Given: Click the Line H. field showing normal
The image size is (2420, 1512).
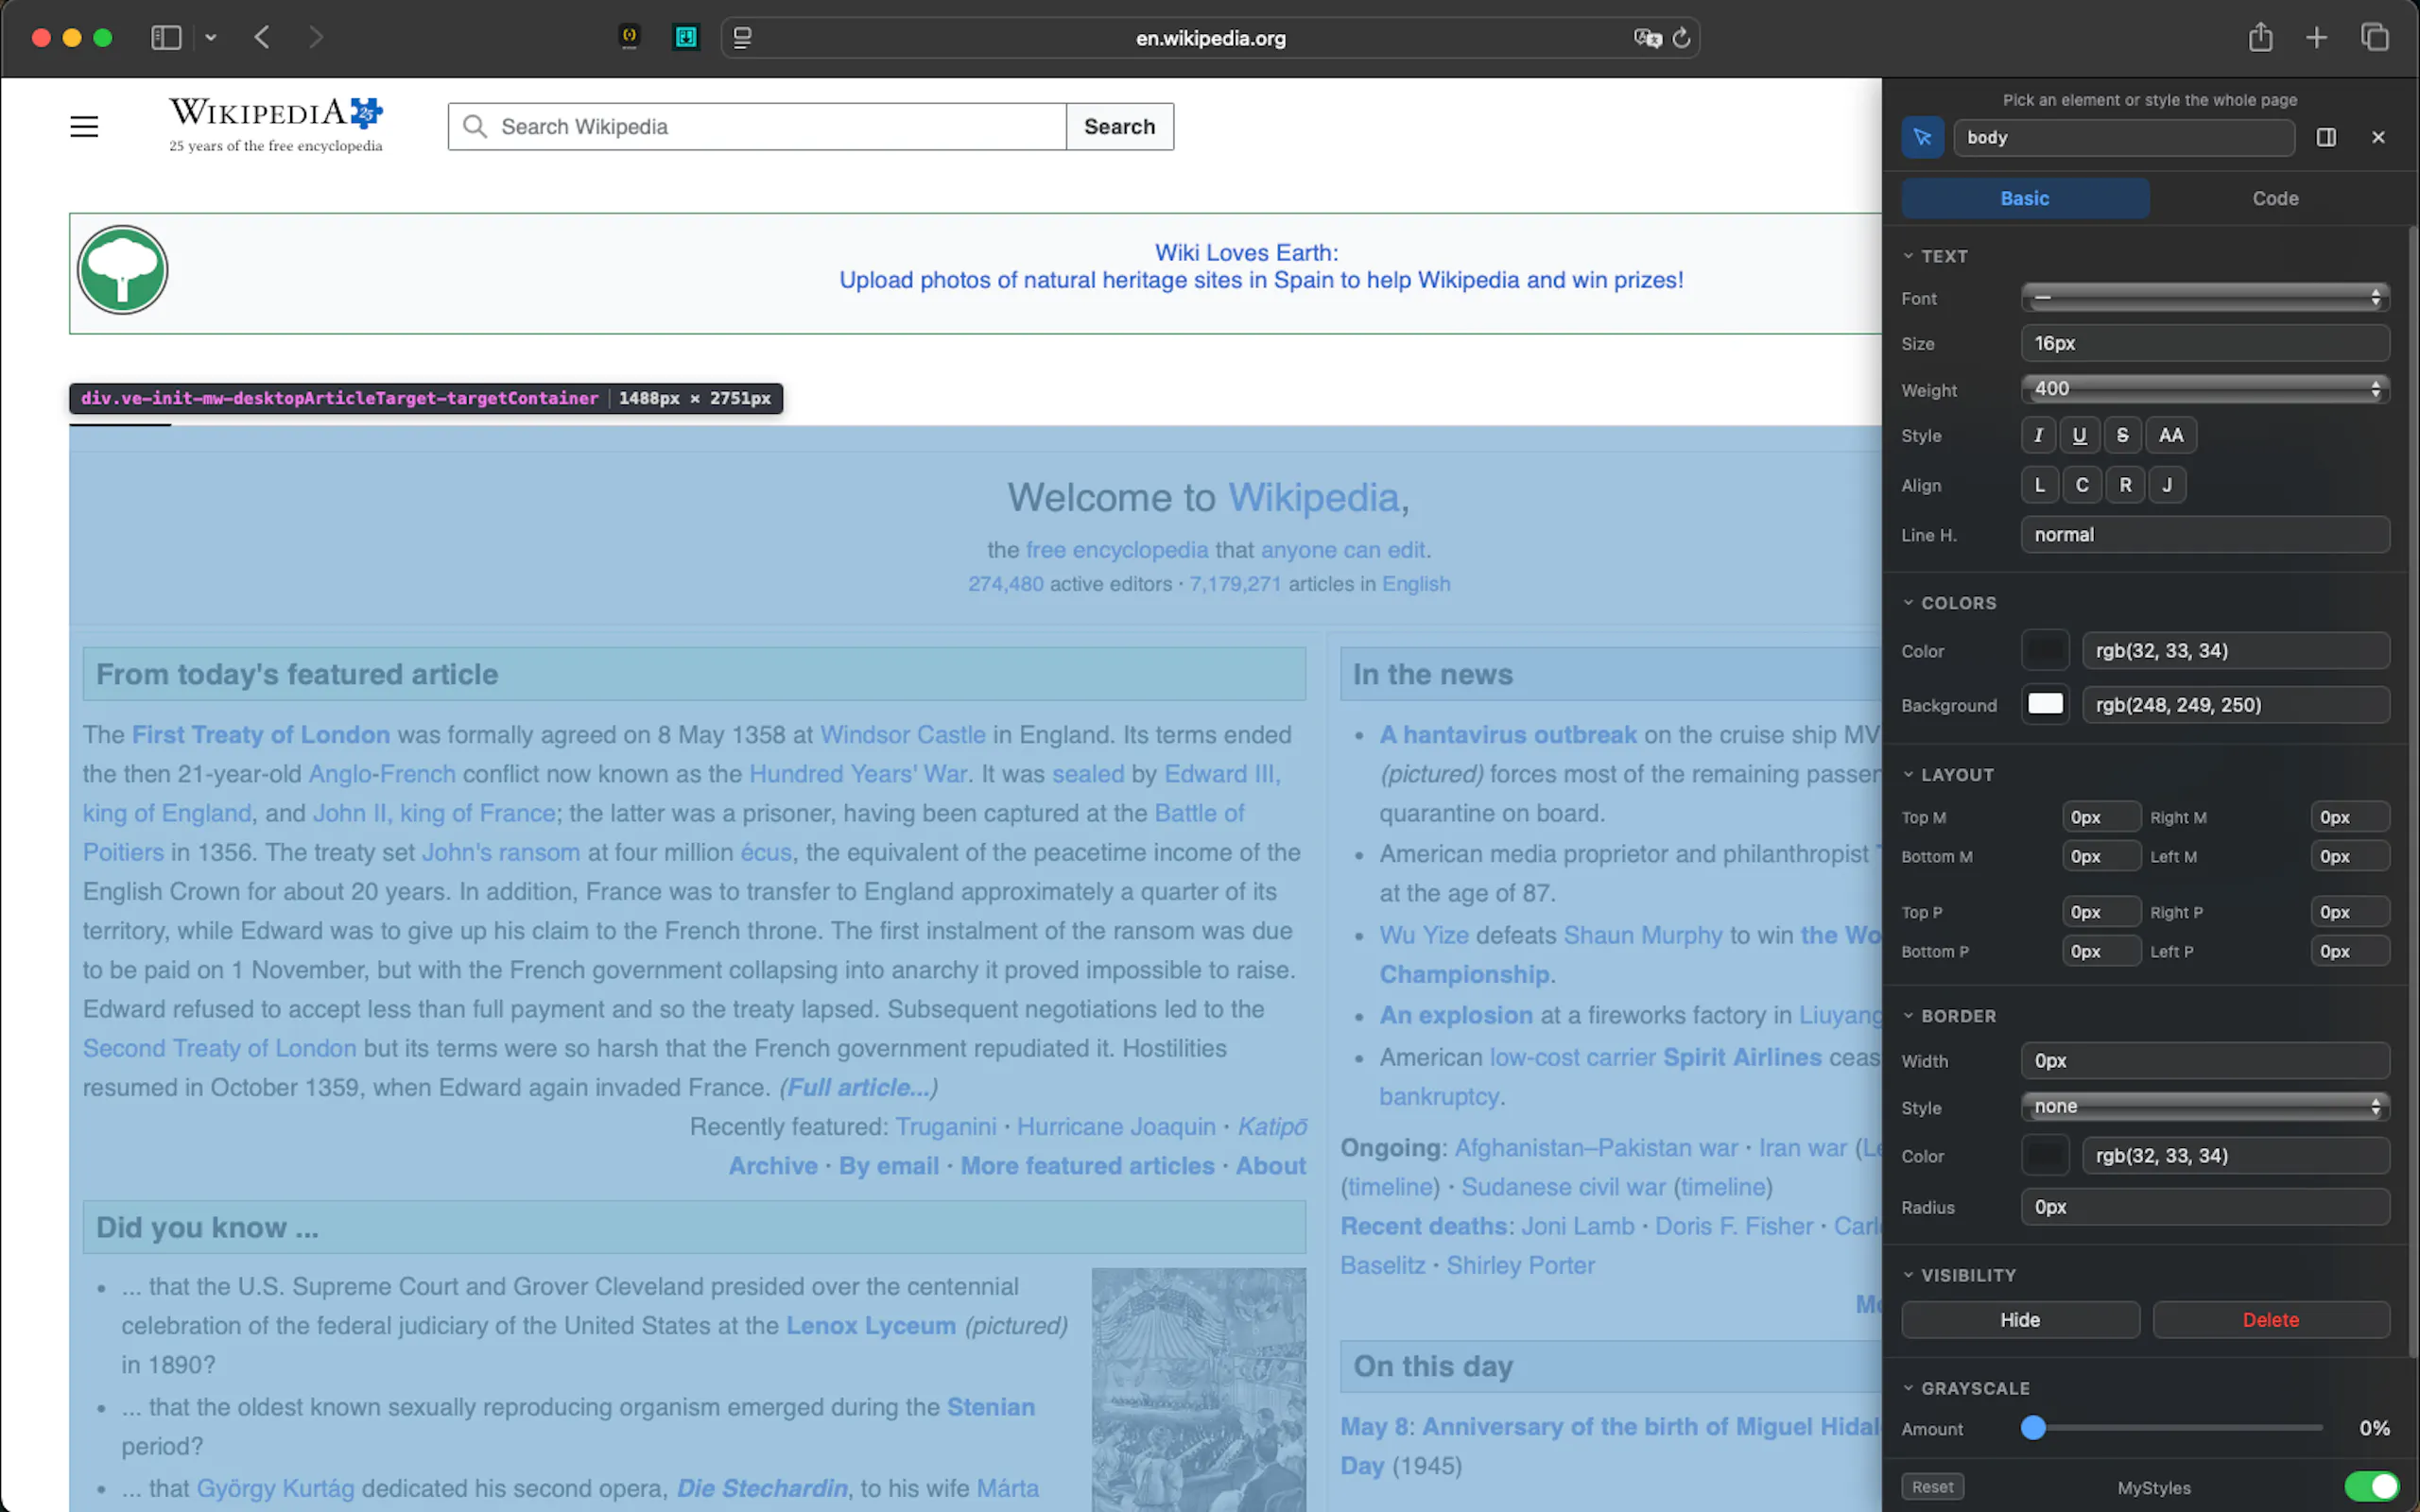Looking at the screenshot, I should 2205,535.
